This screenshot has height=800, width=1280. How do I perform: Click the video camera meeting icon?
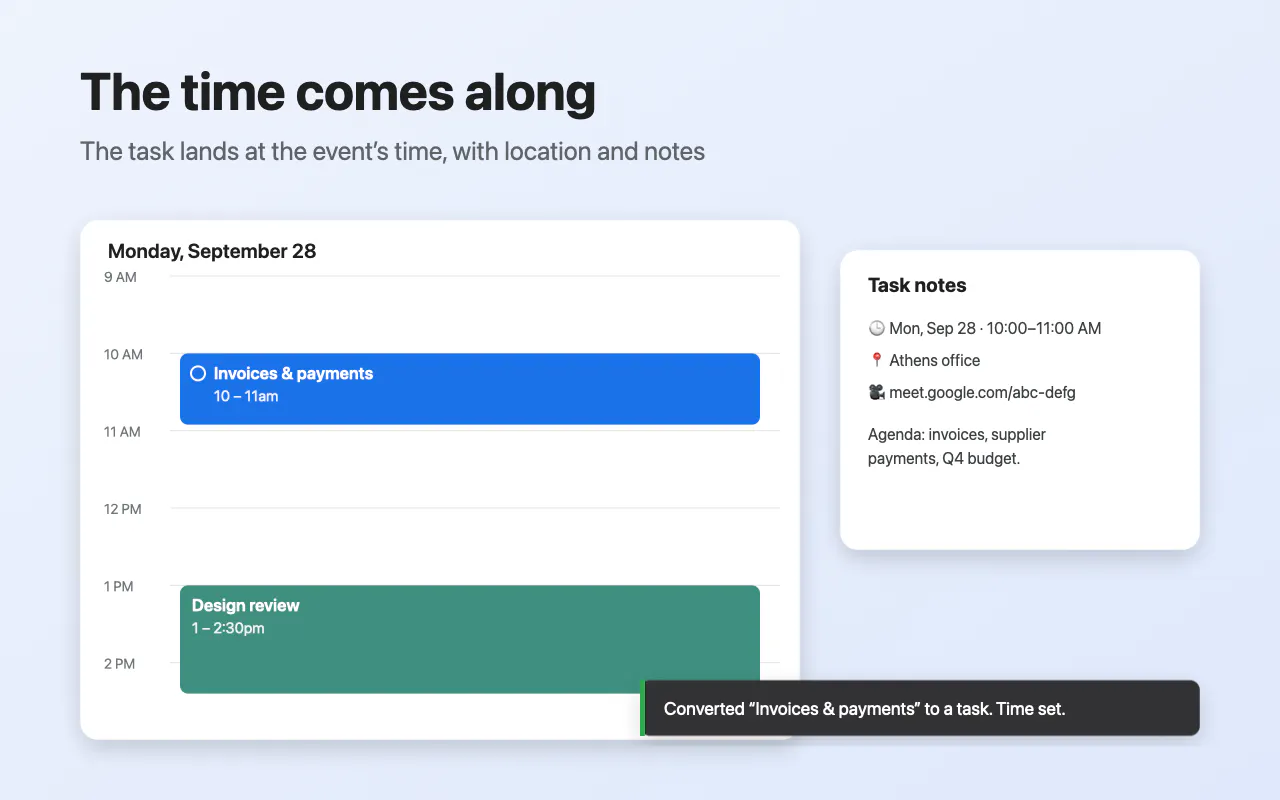point(877,392)
